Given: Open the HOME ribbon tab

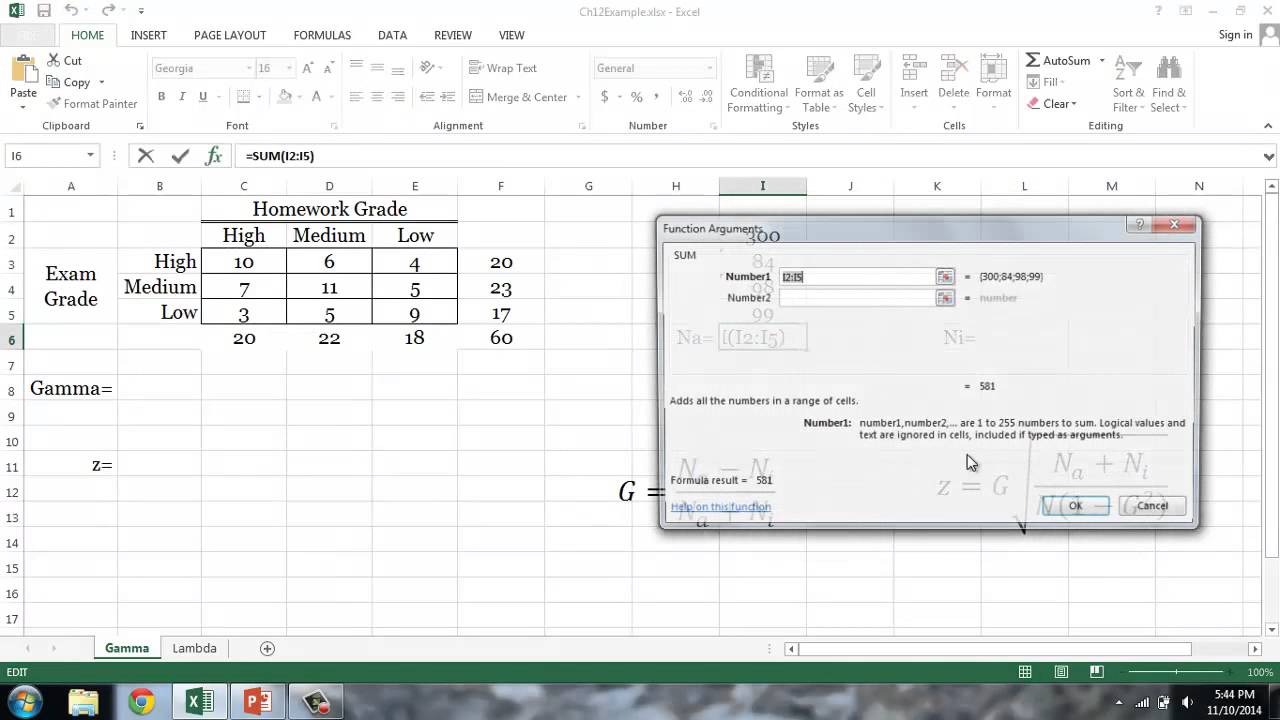Looking at the screenshot, I should (x=87, y=35).
